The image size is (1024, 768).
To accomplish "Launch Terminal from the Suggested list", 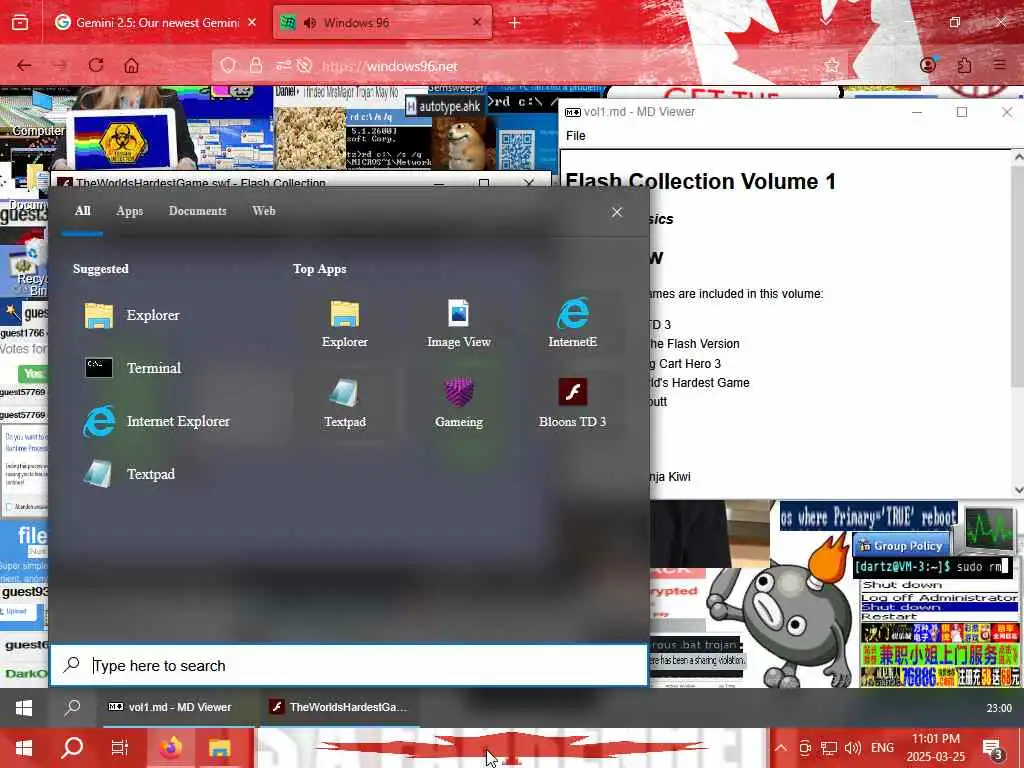I will coord(133,368).
